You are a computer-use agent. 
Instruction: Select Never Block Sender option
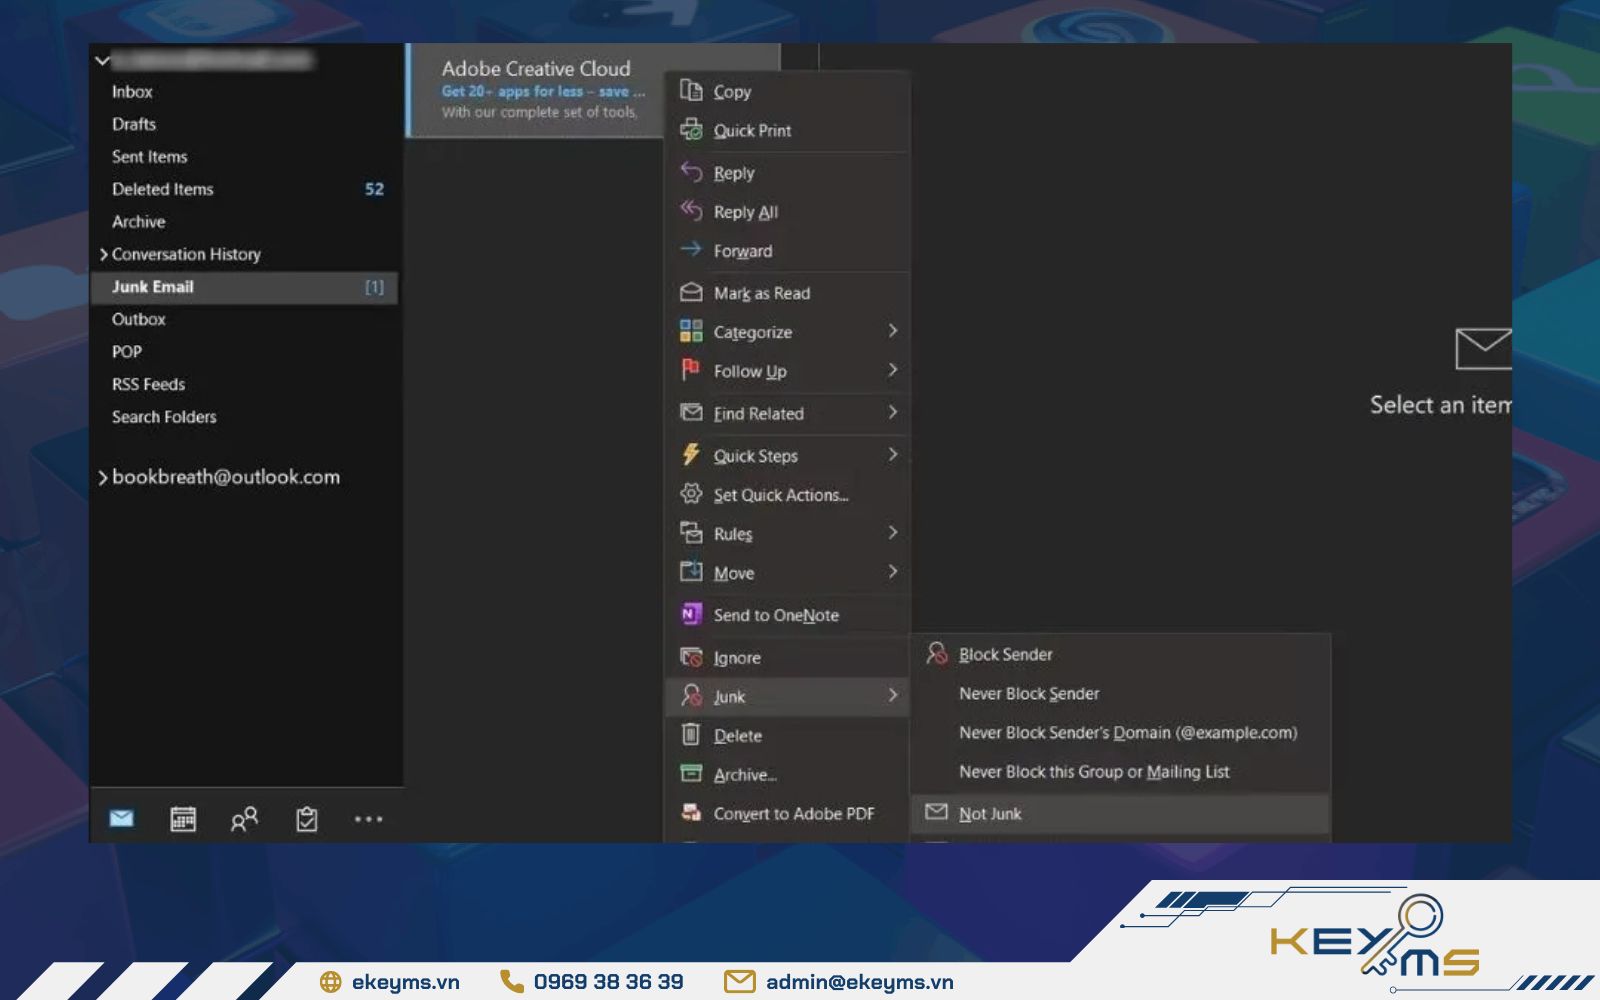1028,694
